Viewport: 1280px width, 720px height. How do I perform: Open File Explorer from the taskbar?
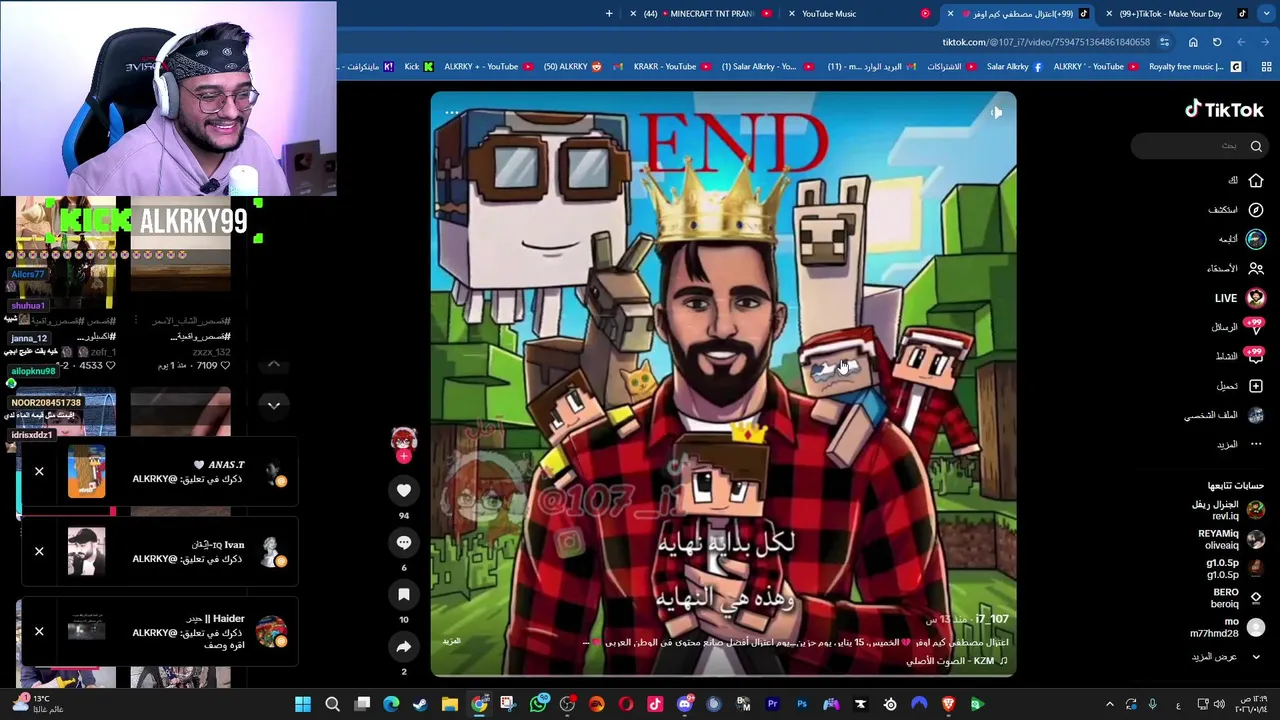450,705
